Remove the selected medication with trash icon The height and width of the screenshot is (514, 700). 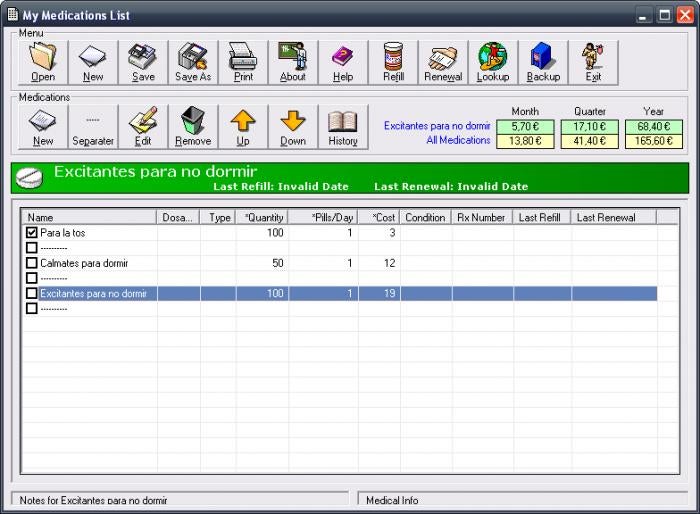click(x=193, y=126)
